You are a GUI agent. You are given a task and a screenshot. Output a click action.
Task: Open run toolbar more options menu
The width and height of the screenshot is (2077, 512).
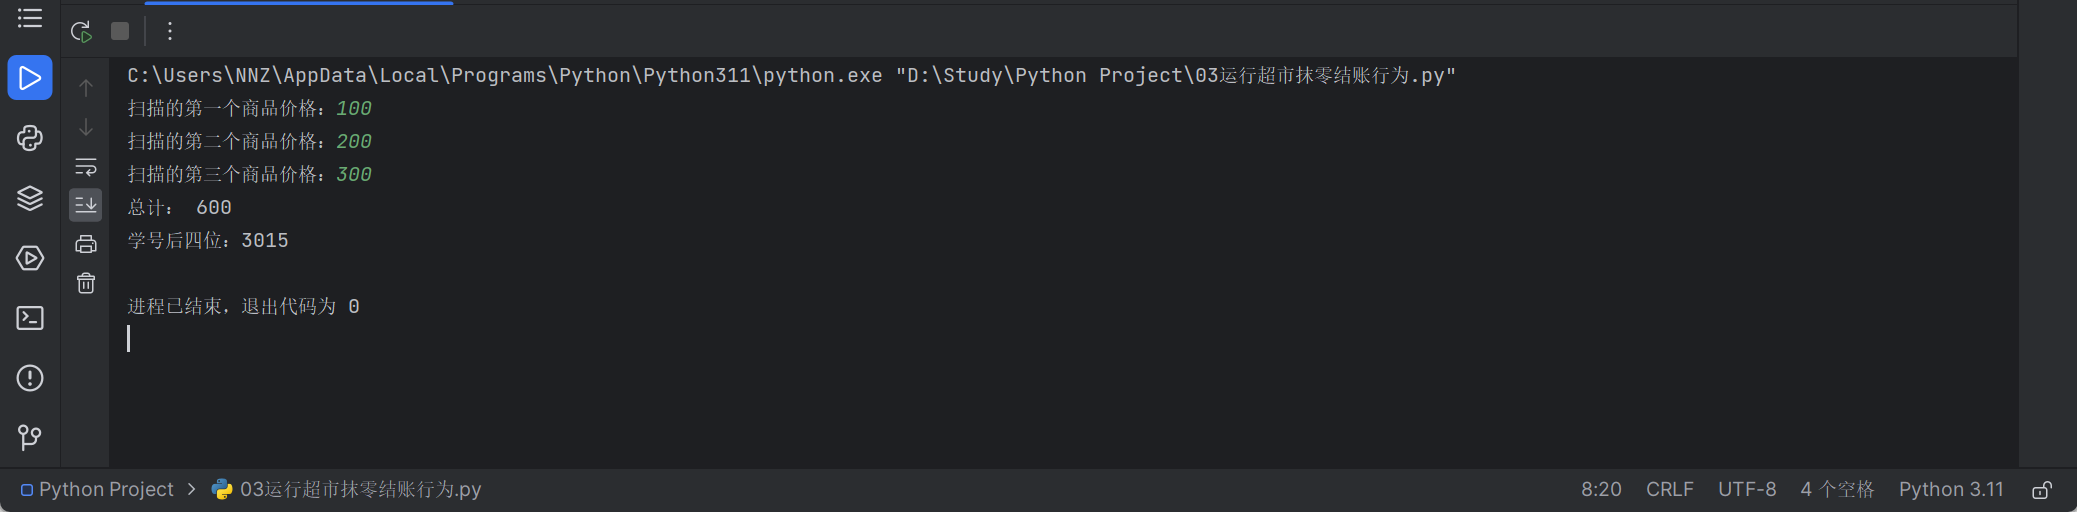pos(170,31)
